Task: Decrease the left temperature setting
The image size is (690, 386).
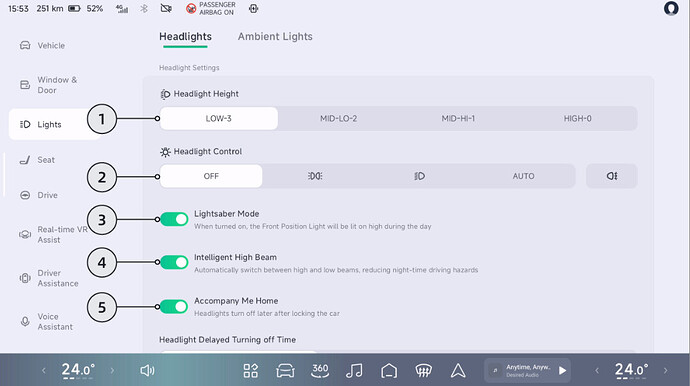Action: [x=44, y=371]
